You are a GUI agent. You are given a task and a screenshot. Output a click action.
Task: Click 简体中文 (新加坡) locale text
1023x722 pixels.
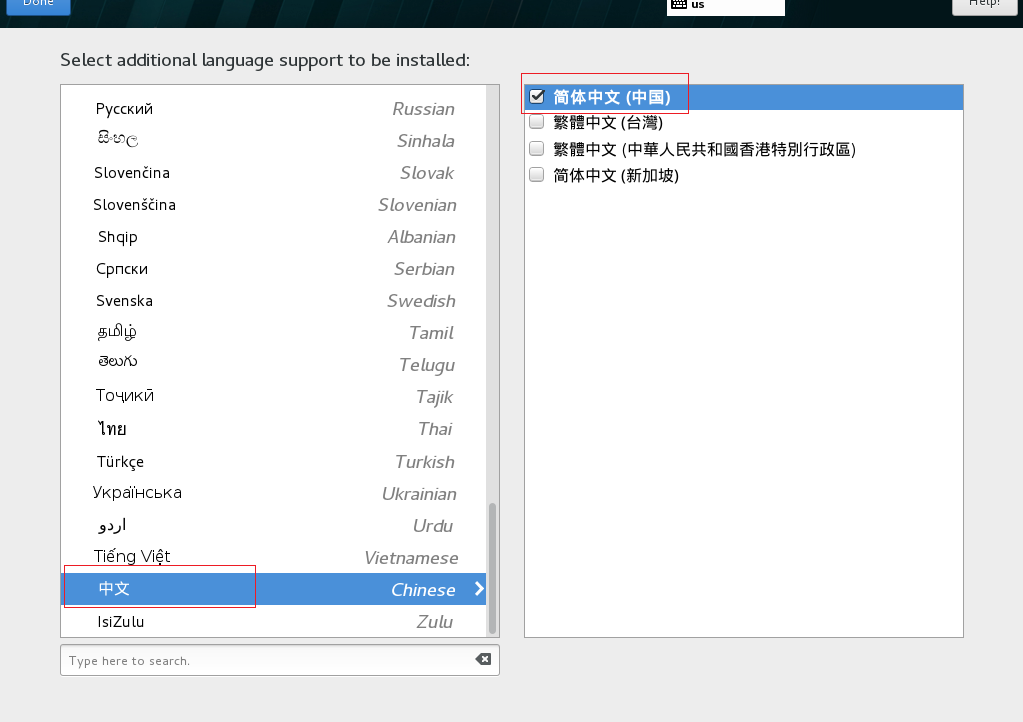coord(616,175)
